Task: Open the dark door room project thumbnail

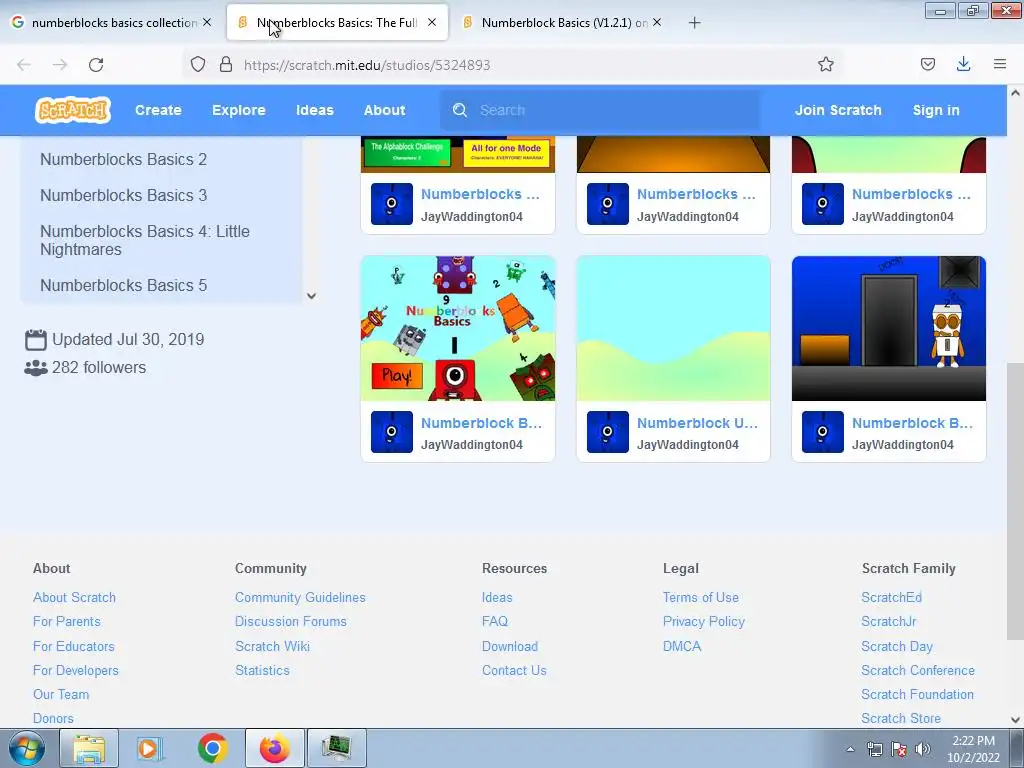Action: [x=889, y=328]
